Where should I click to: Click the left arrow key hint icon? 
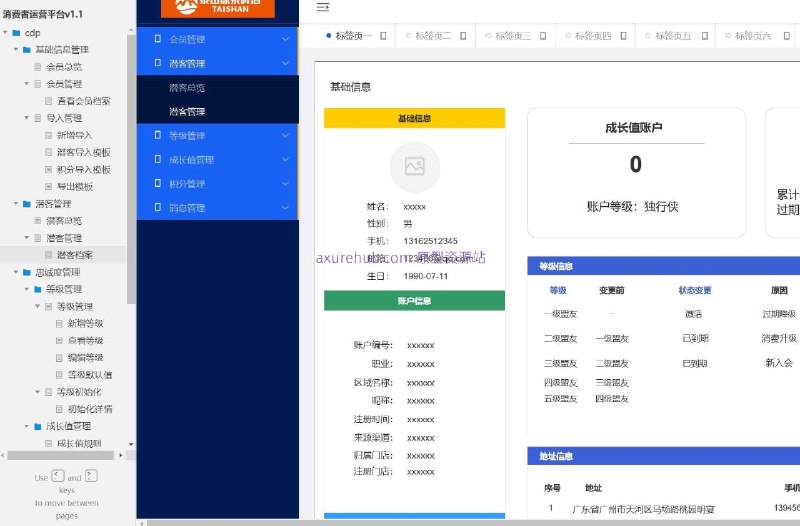coord(58,476)
